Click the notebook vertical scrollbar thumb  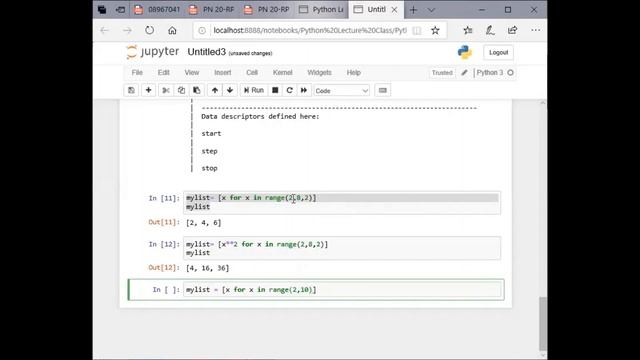[x=542, y=323]
